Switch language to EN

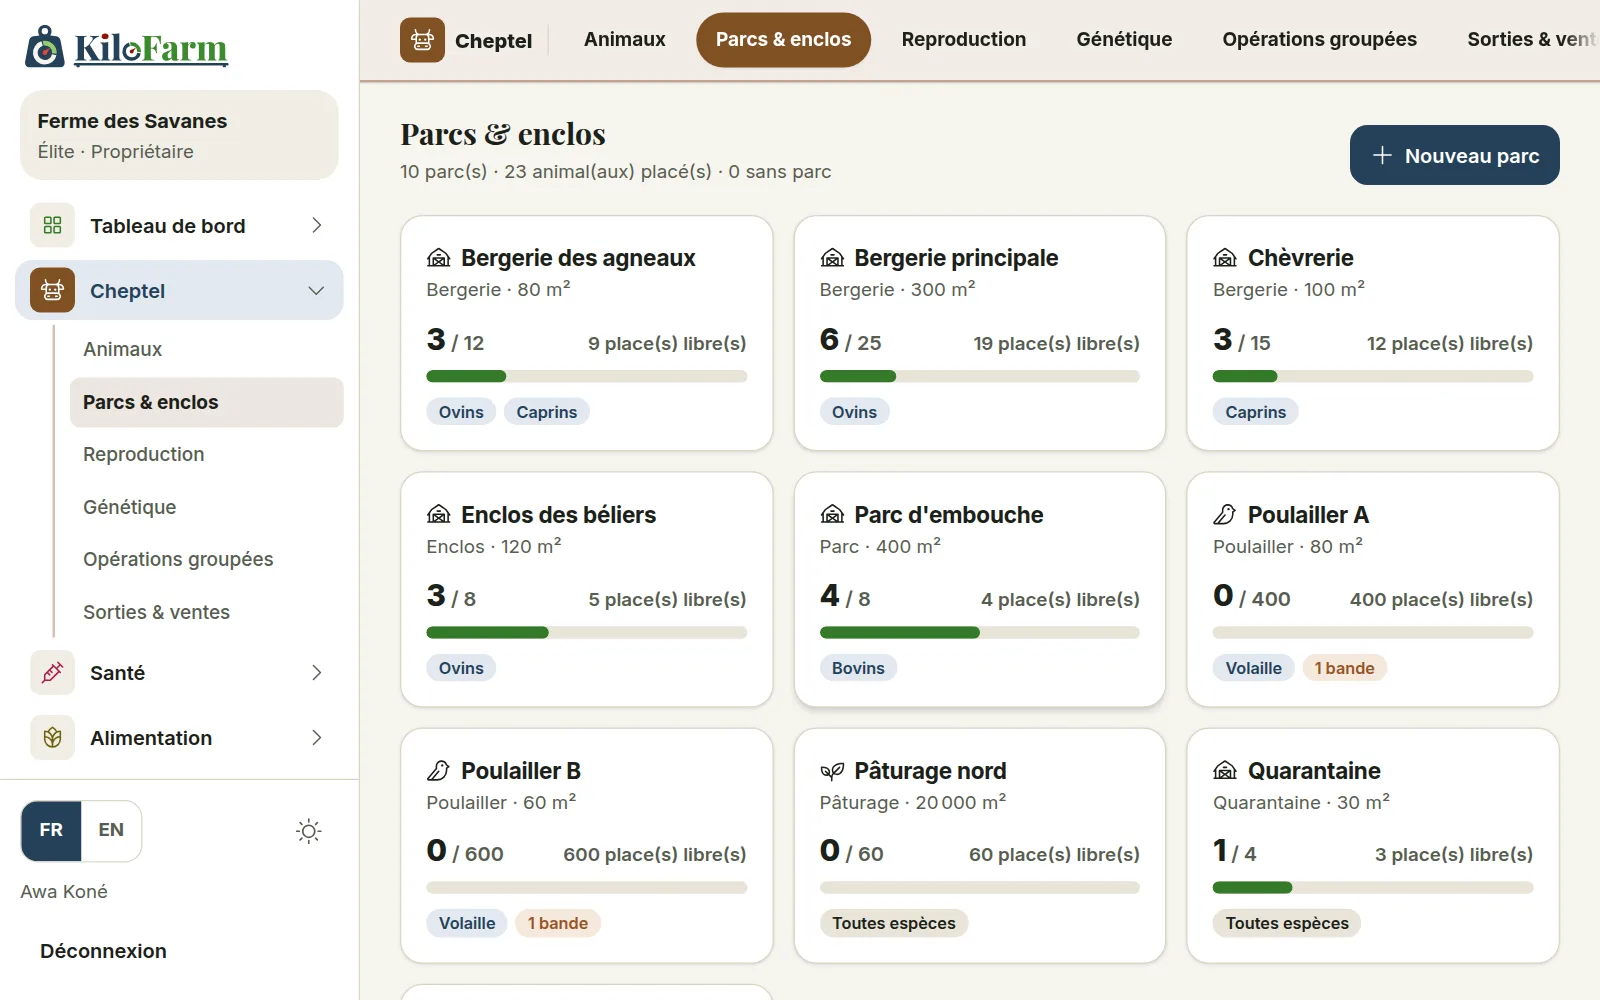click(x=111, y=830)
